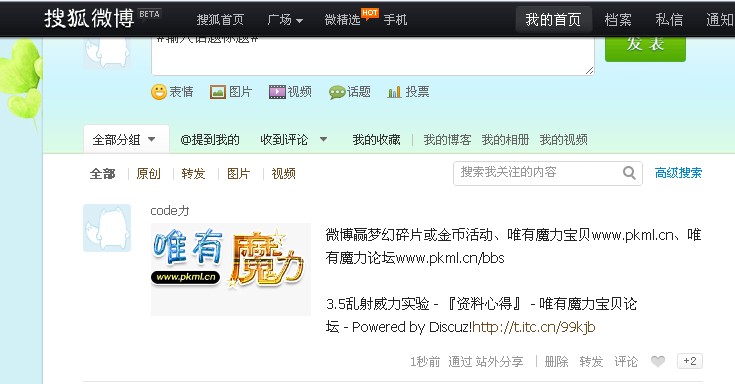
Task: Filter posts by 全部
Action: [102, 174]
